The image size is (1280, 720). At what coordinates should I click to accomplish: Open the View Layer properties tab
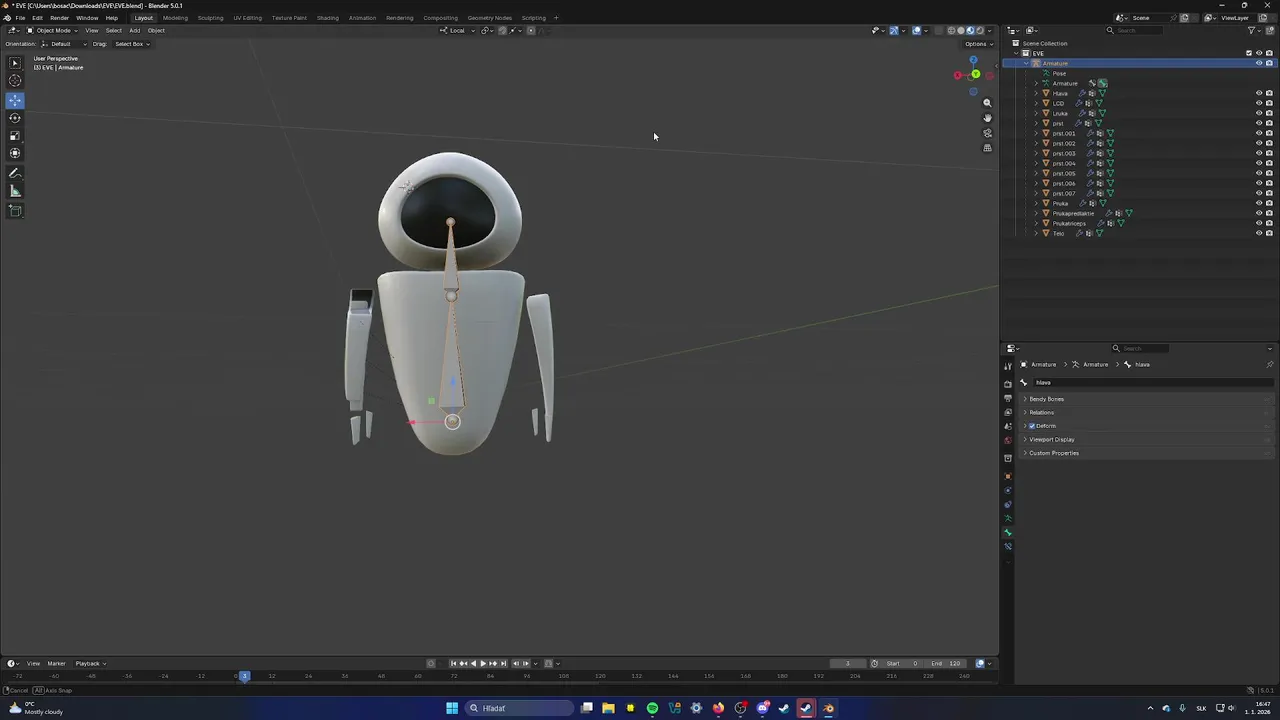[1008, 412]
